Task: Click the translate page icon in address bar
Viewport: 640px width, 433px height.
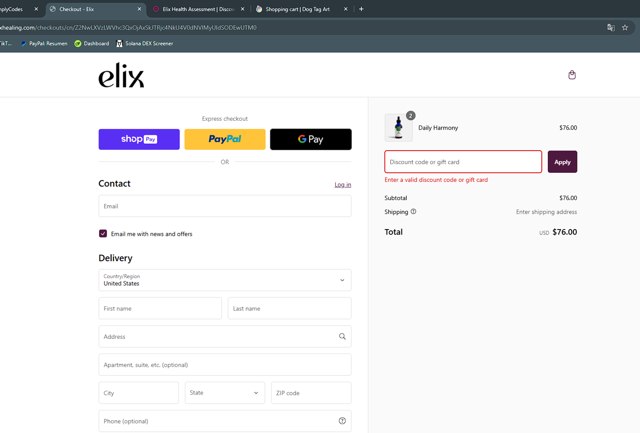Action: 611,27
